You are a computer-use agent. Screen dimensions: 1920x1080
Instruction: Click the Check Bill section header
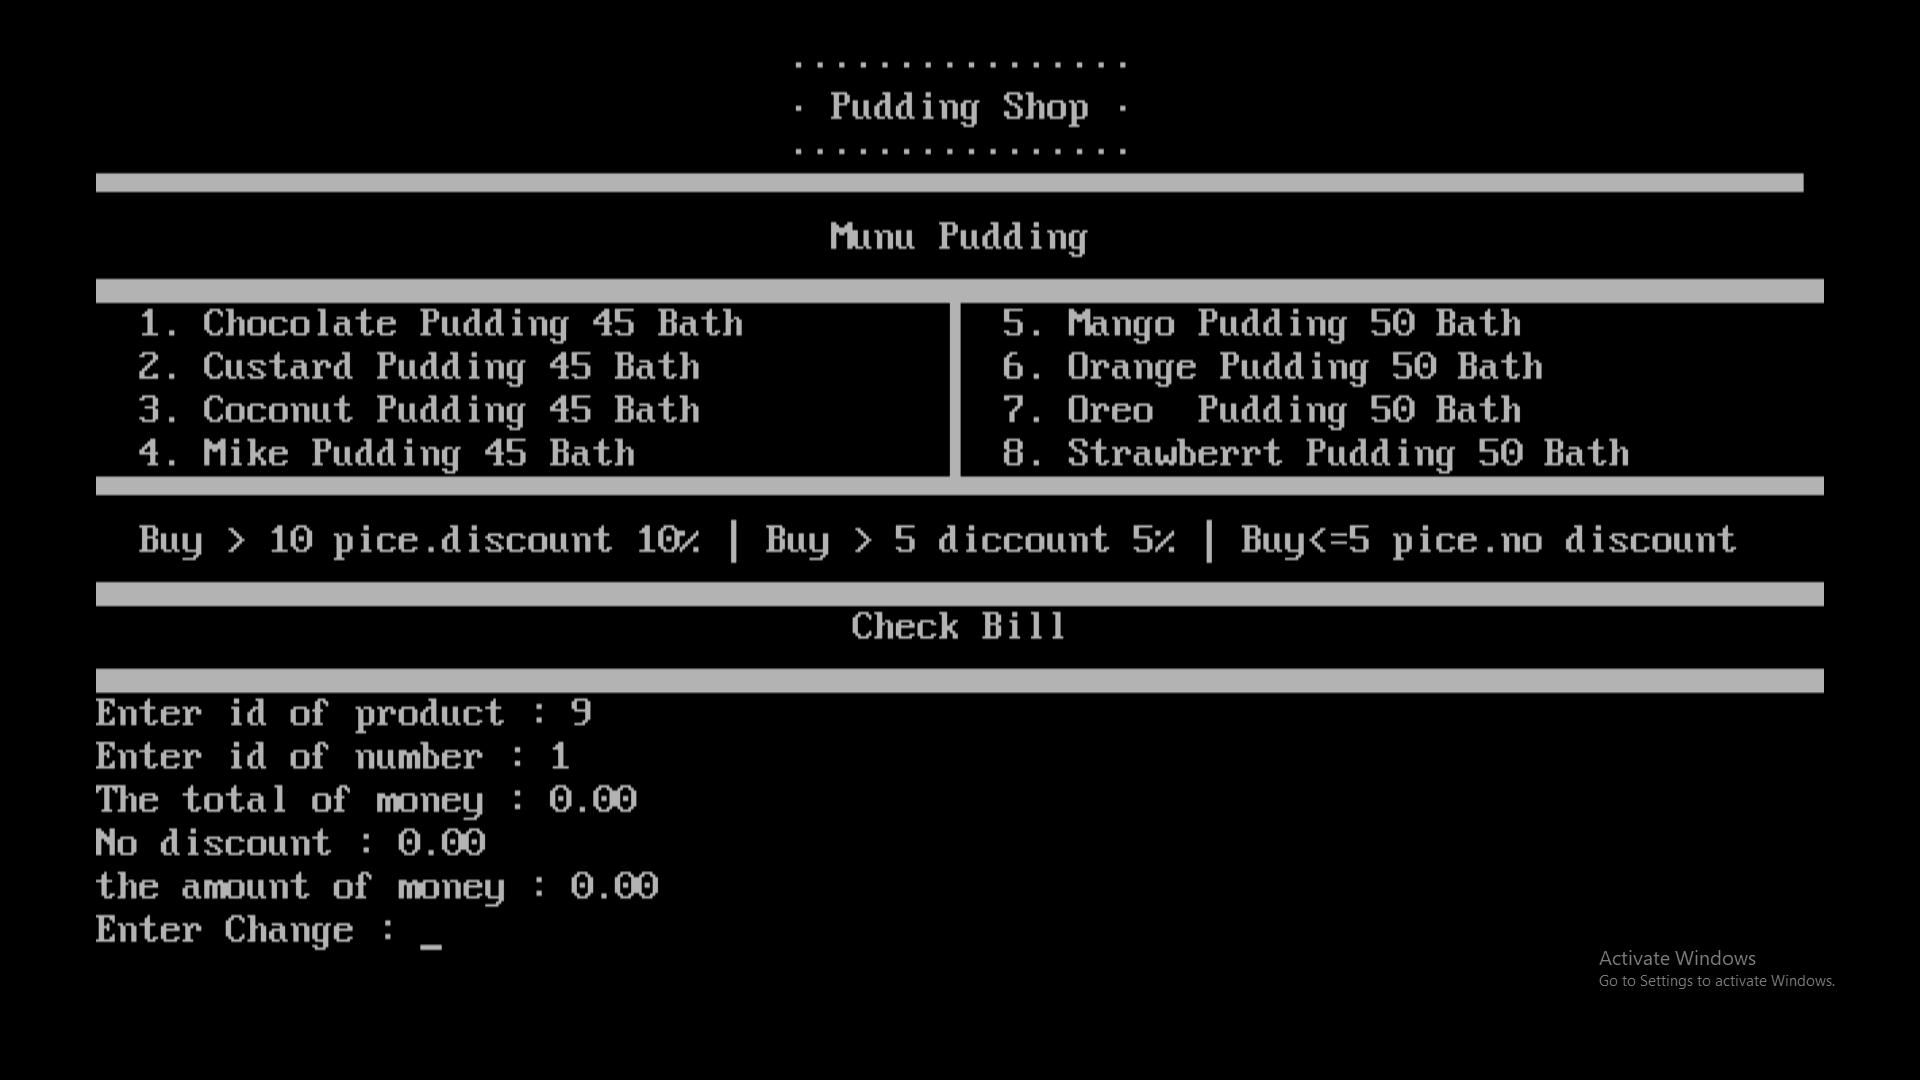(959, 626)
